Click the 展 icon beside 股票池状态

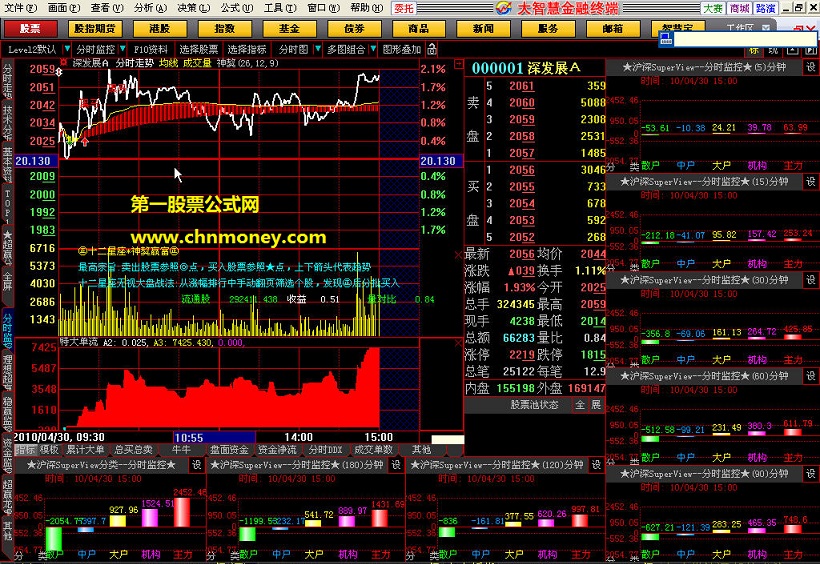[596, 405]
